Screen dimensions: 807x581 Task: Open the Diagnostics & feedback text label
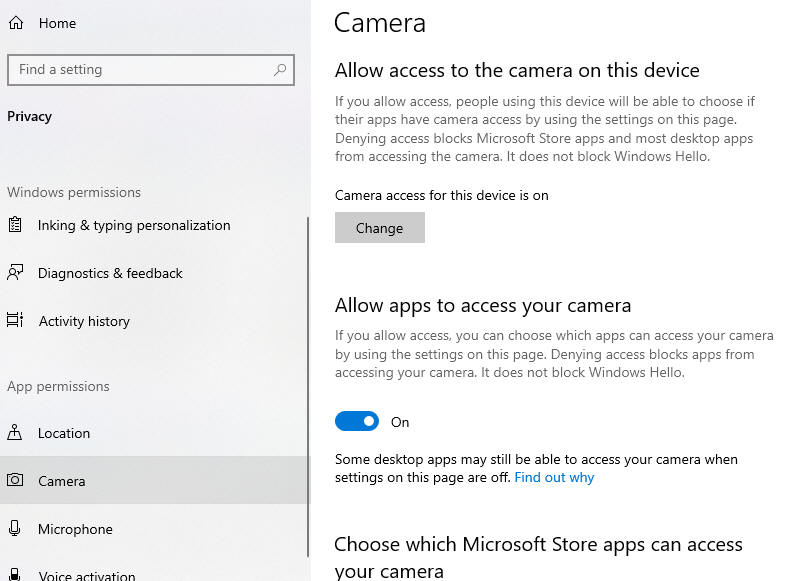point(110,273)
